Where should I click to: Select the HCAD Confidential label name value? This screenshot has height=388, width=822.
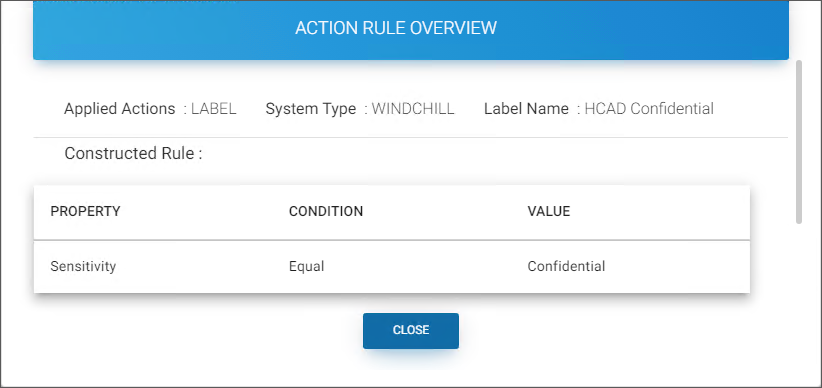tap(649, 109)
